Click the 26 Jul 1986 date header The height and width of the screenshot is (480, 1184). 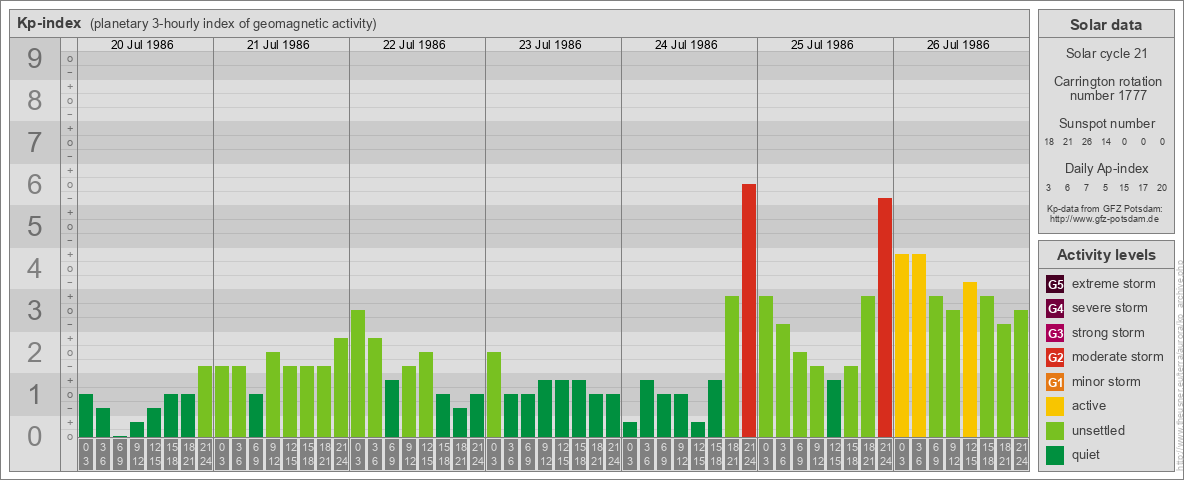tap(958, 45)
